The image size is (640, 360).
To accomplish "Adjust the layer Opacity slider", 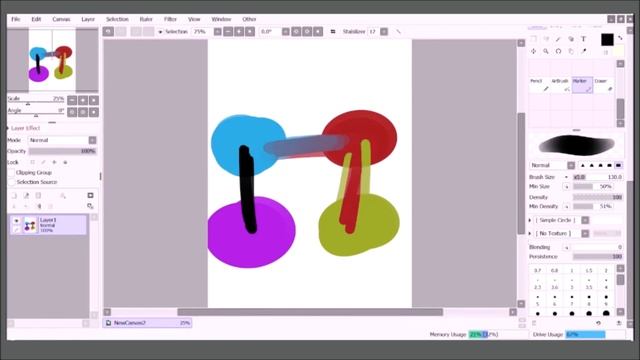I will pos(62,151).
